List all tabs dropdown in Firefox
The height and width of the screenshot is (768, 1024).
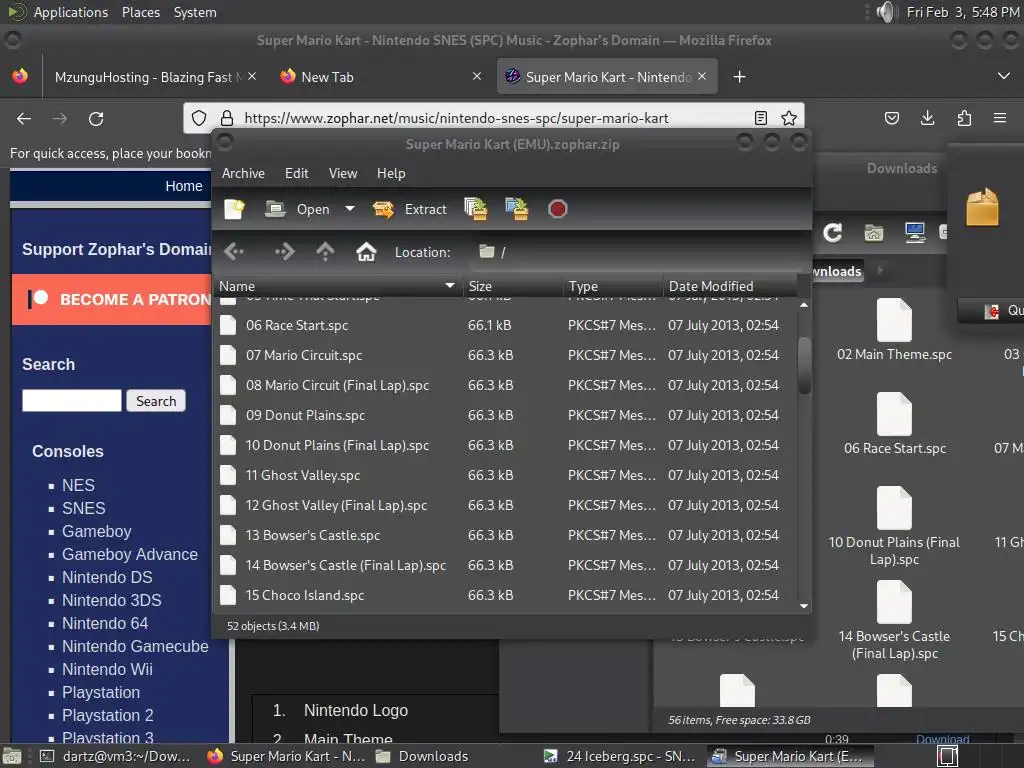[x=1004, y=76]
